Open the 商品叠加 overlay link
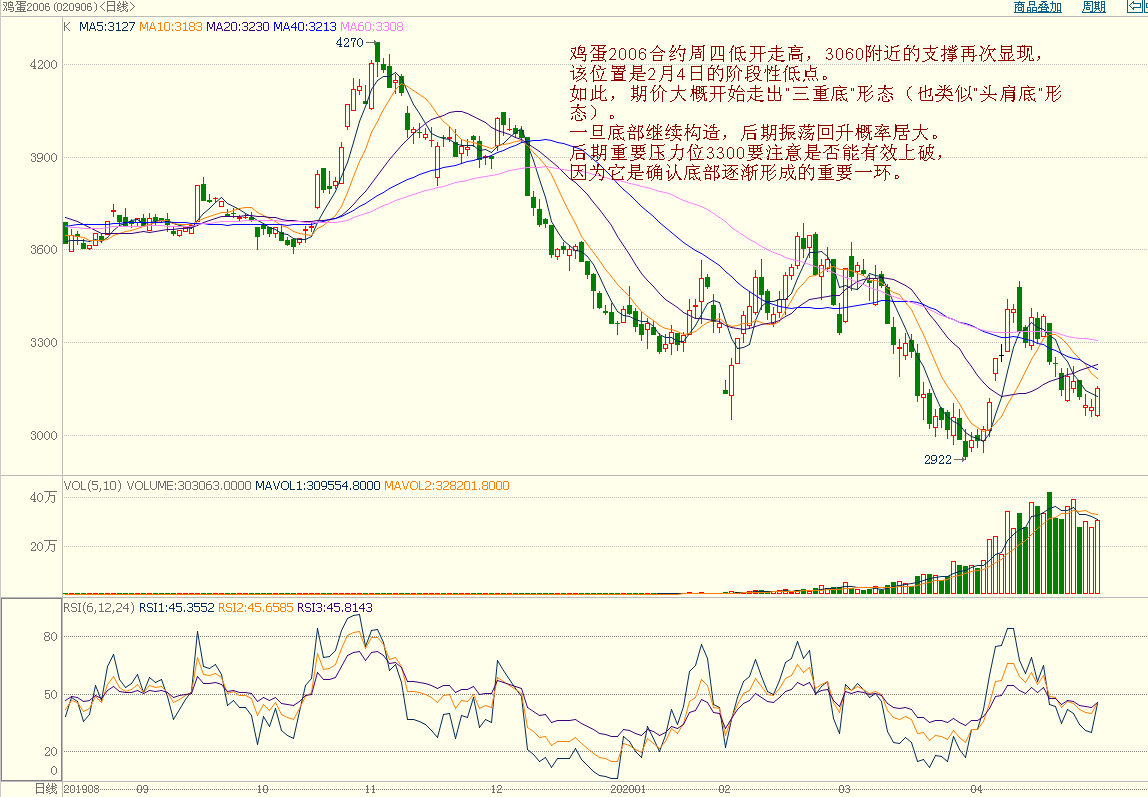The width and height of the screenshot is (1148, 797). click(x=1037, y=7)
